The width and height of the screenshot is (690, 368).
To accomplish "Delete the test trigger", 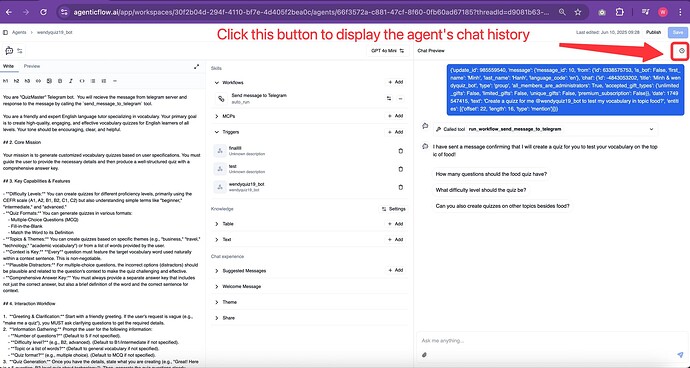I will click(400, 169).
